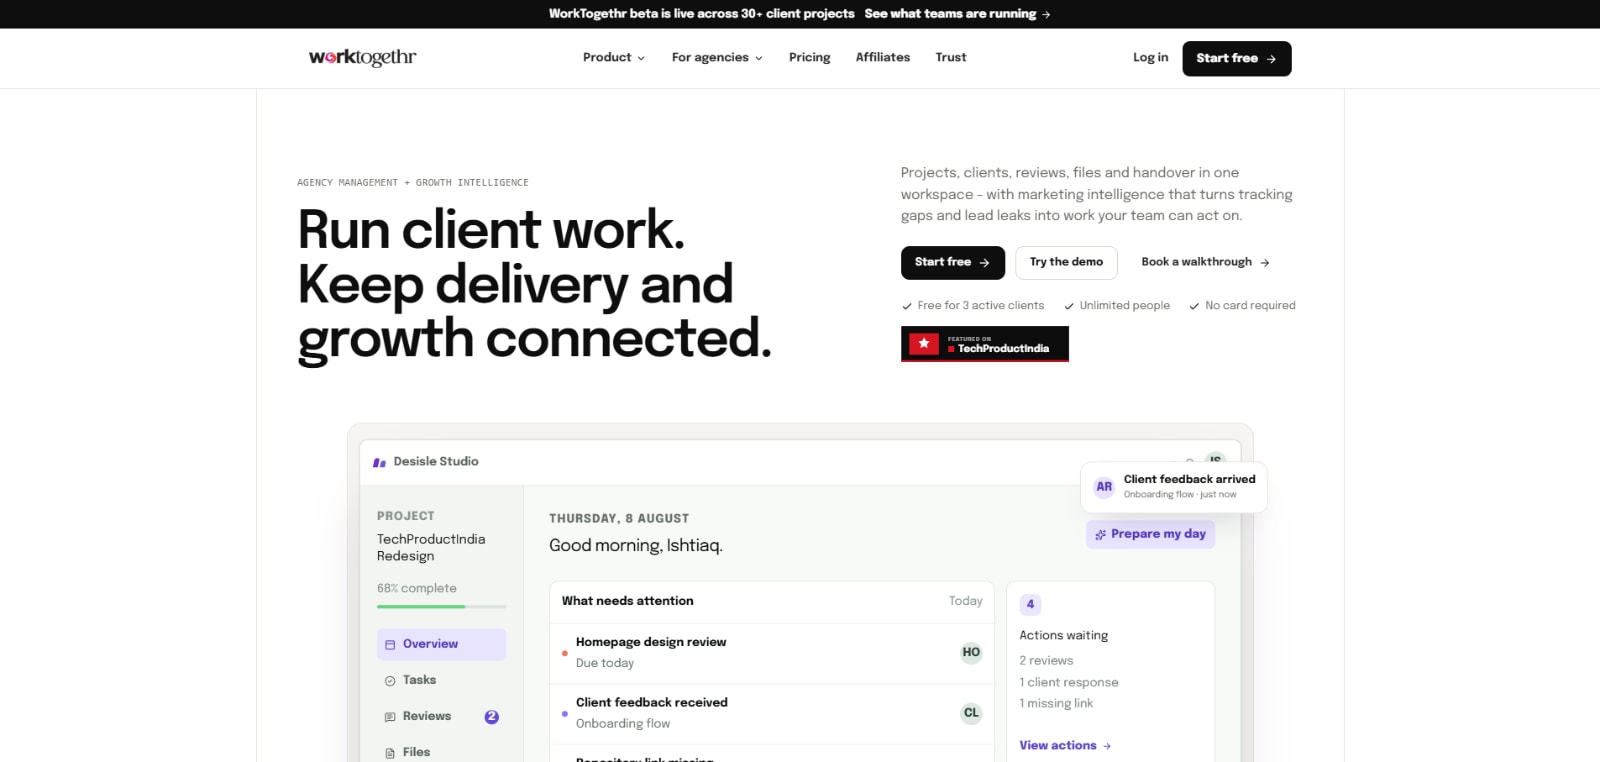Select Tasks in the project sidebar
The width and height of the screenshot is (1600, 762).
pos(441,680)
